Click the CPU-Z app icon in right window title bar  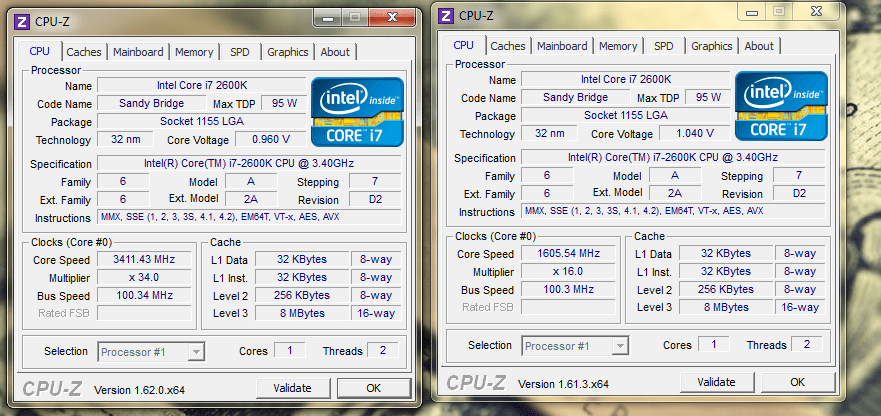[x=447, y=16]
